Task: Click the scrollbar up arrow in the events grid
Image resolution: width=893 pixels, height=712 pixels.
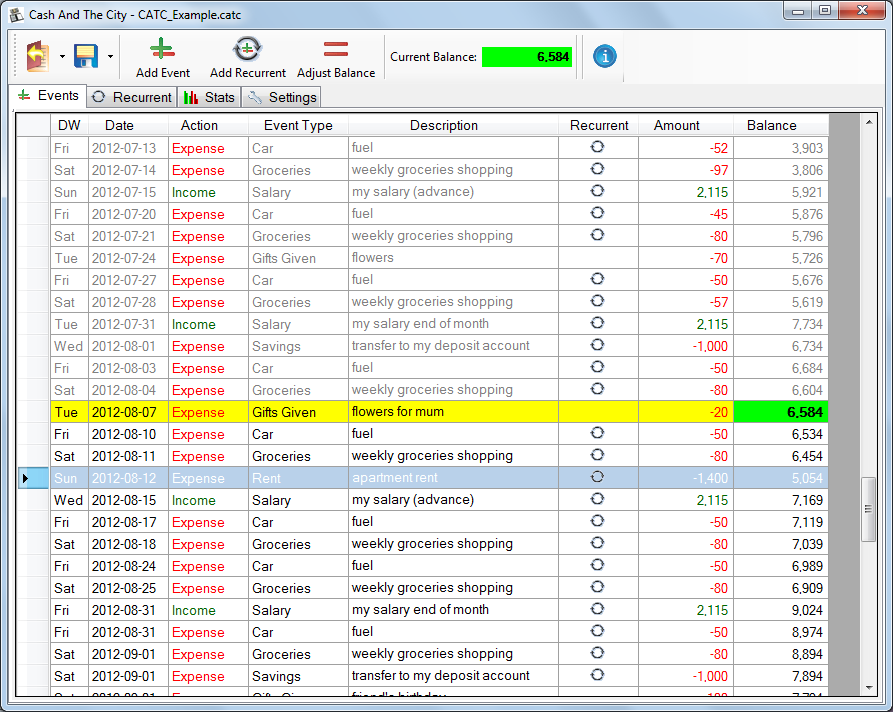Action: click(869, 122)
